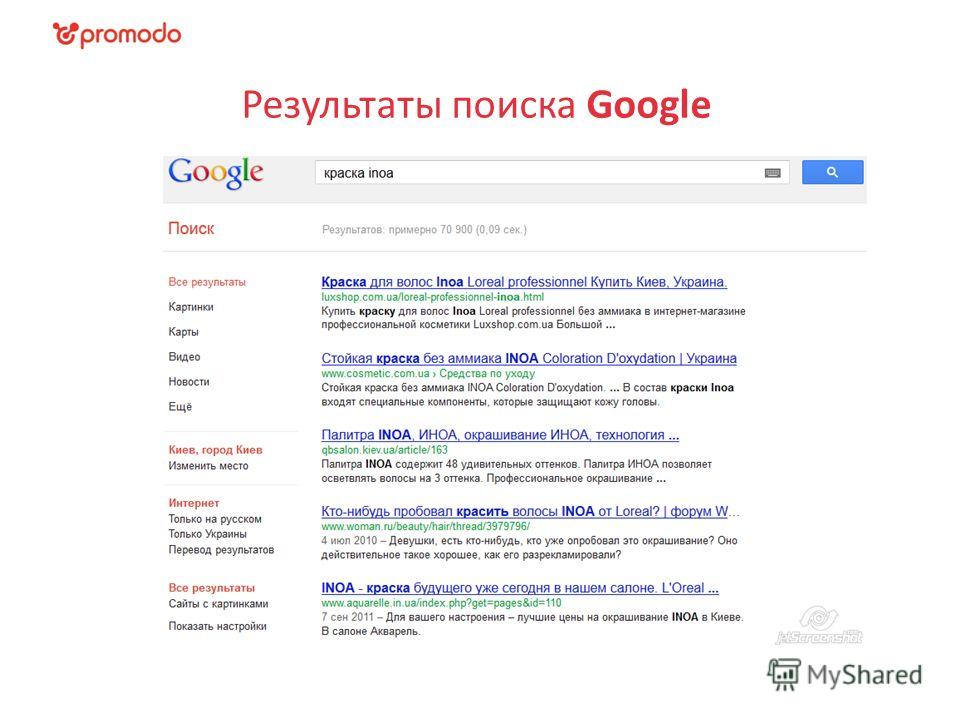This screenshot has width=960, height=720.
Task: Open result 'Краска для волос Inoa Loreal professionnel'
Action: pyautogui.click(x=524, y=282)
